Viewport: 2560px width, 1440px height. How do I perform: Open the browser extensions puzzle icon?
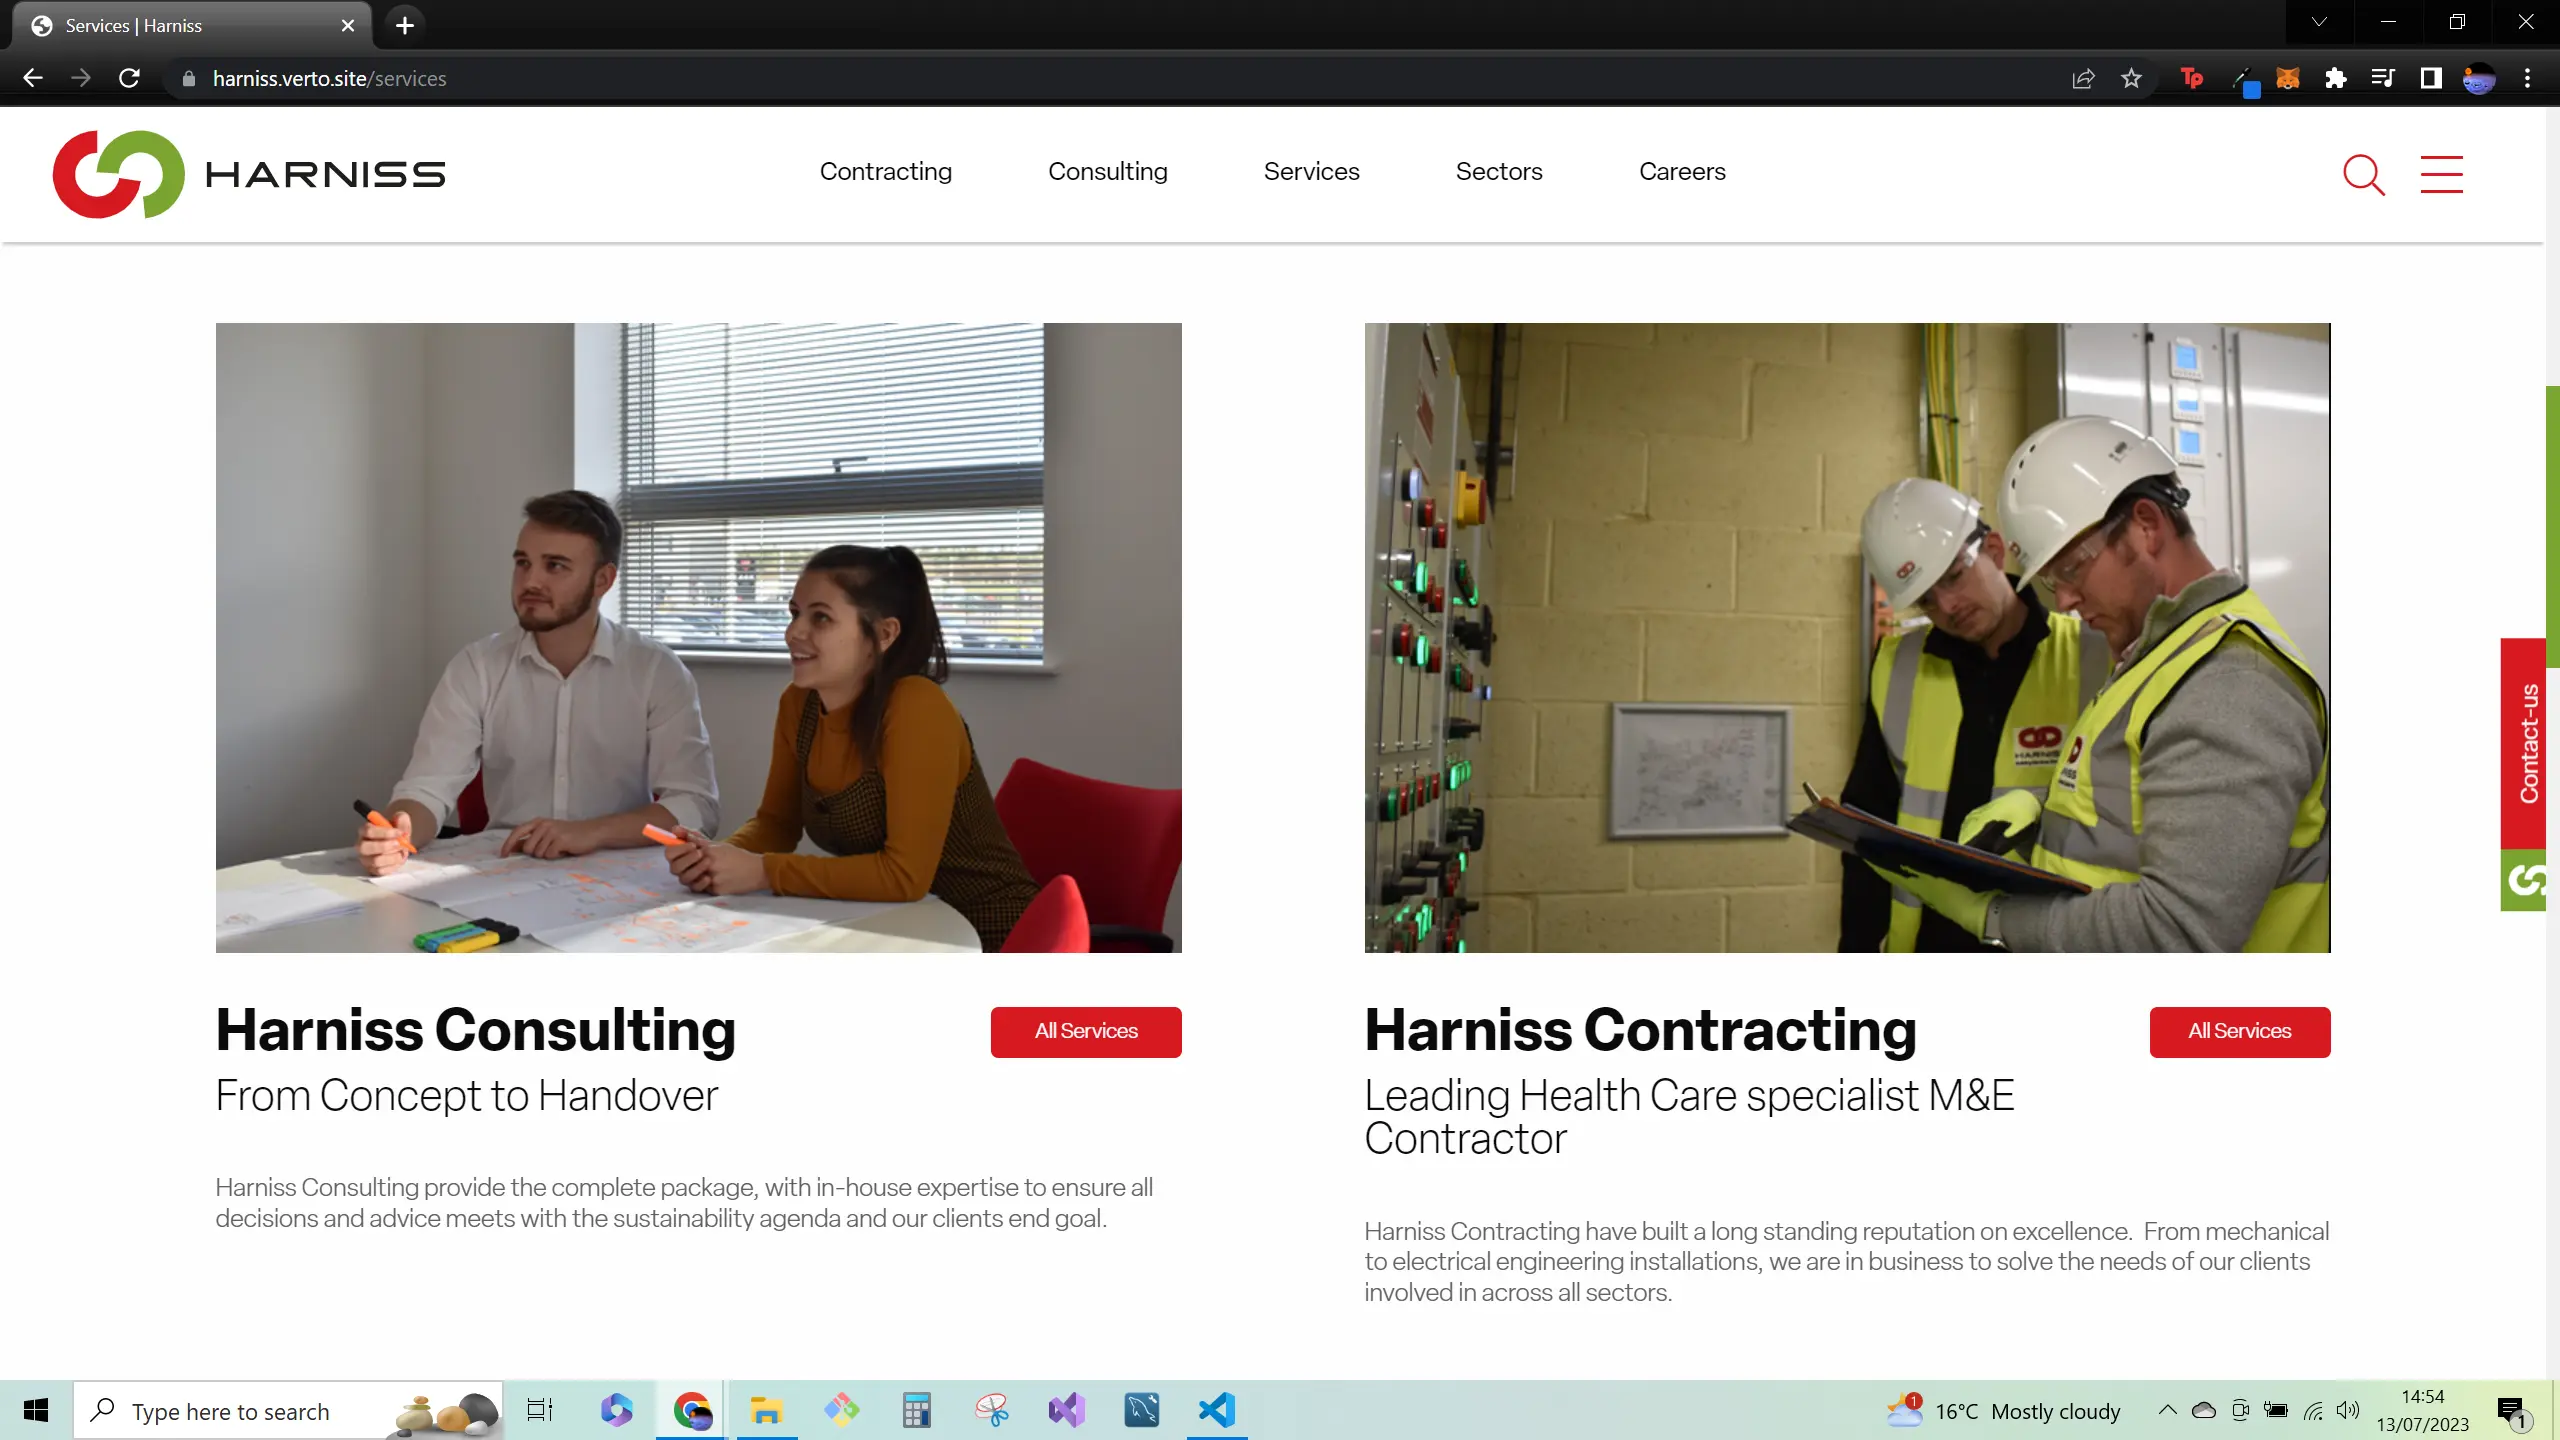pyautogui.click(x=2337, y=78)
